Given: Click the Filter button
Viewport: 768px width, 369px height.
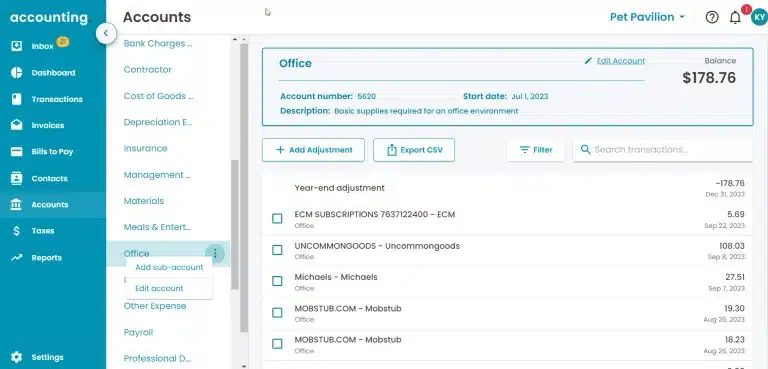Looking at the screenshot, I should [x=536, y=150].
